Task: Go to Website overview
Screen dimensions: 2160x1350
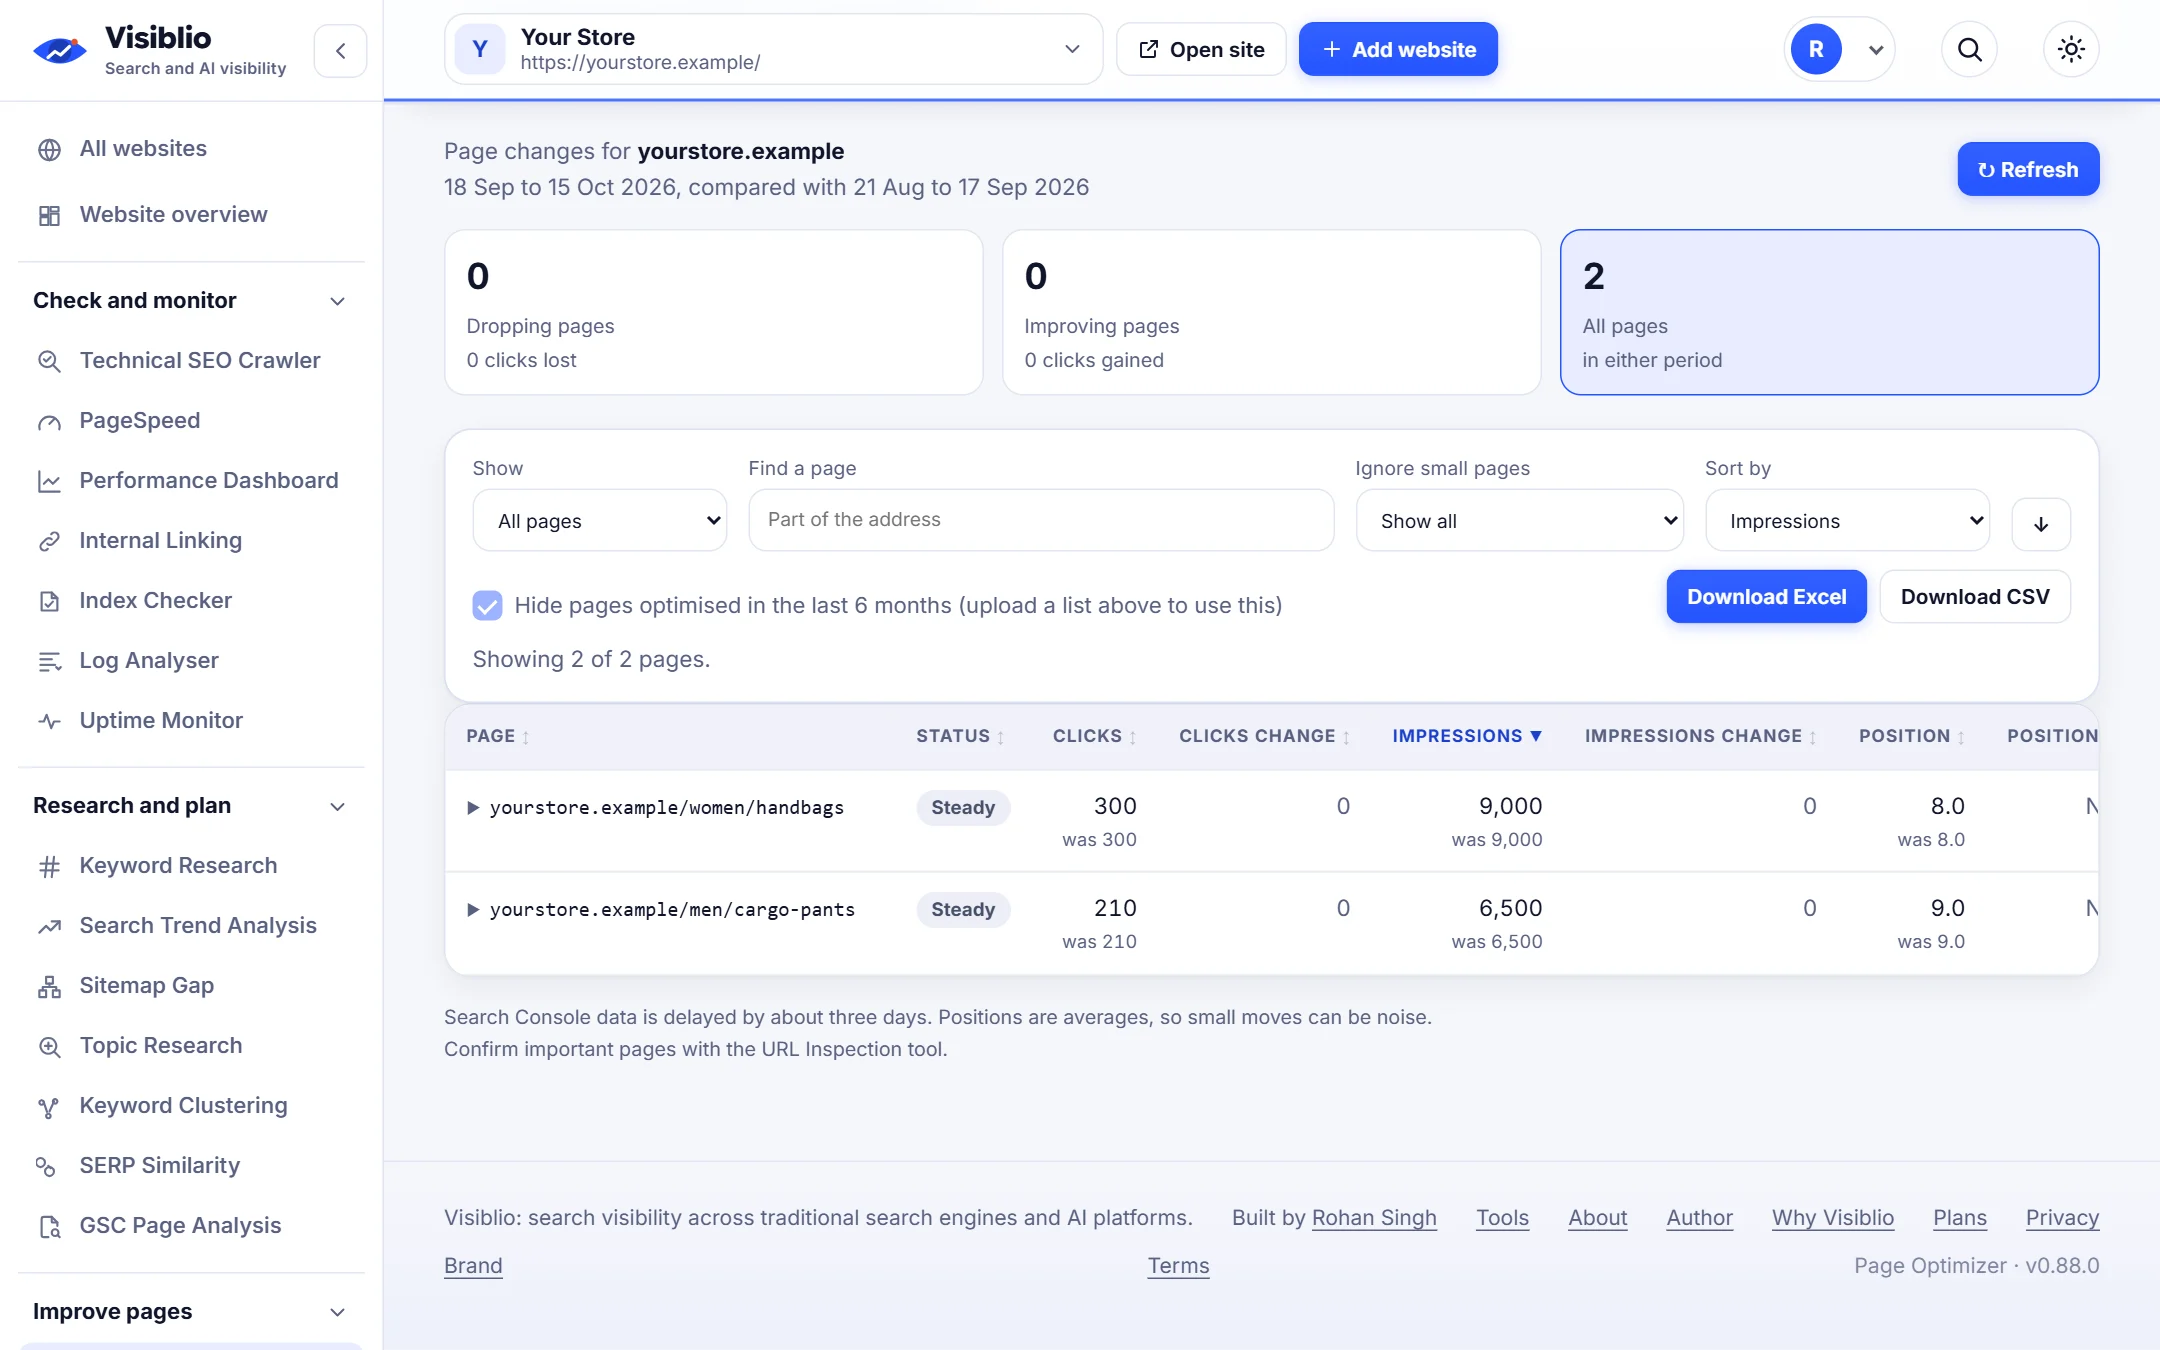Action: coord(190,215)
